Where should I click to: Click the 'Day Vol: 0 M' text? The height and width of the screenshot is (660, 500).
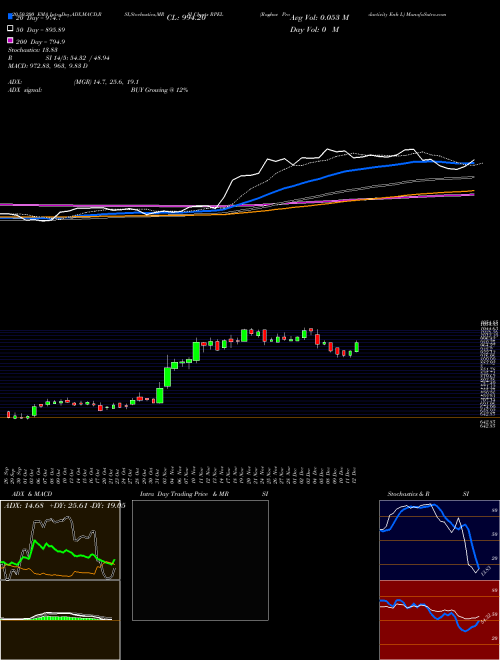click(314, 29)
